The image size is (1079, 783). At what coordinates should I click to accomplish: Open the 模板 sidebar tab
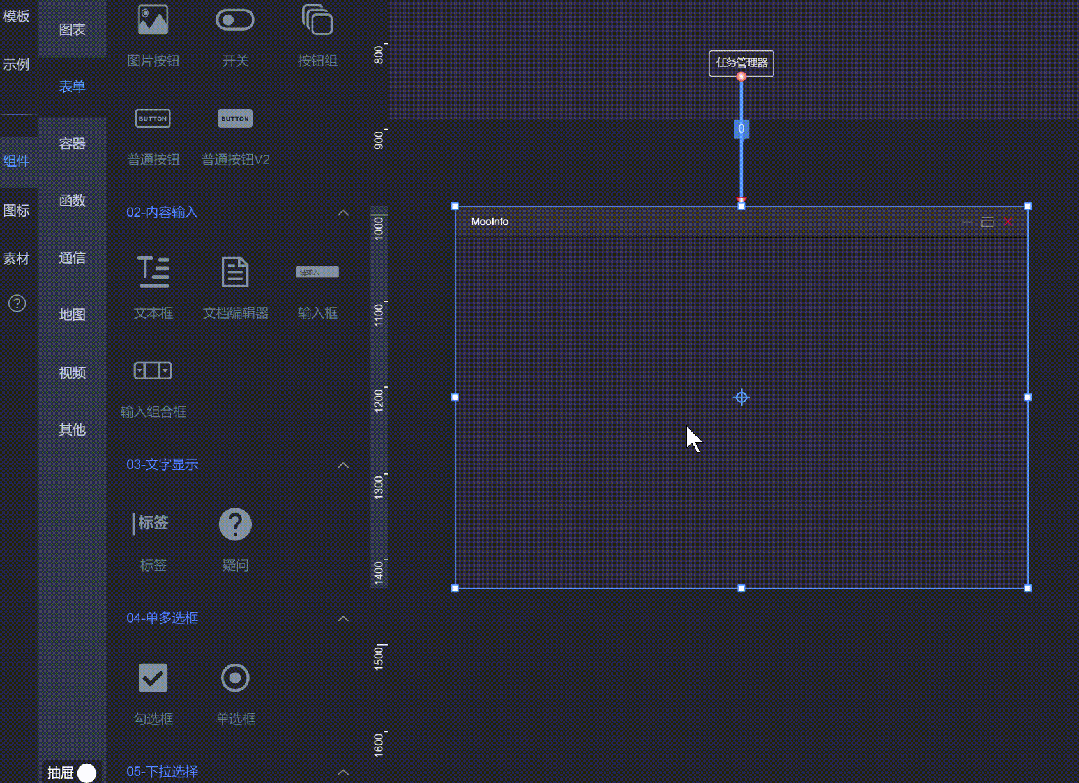coord(17,16)
